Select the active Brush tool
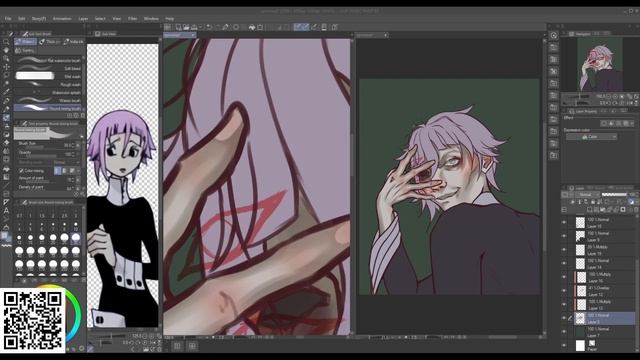This screenshot has height=360, width=640. tap(6, 118)
